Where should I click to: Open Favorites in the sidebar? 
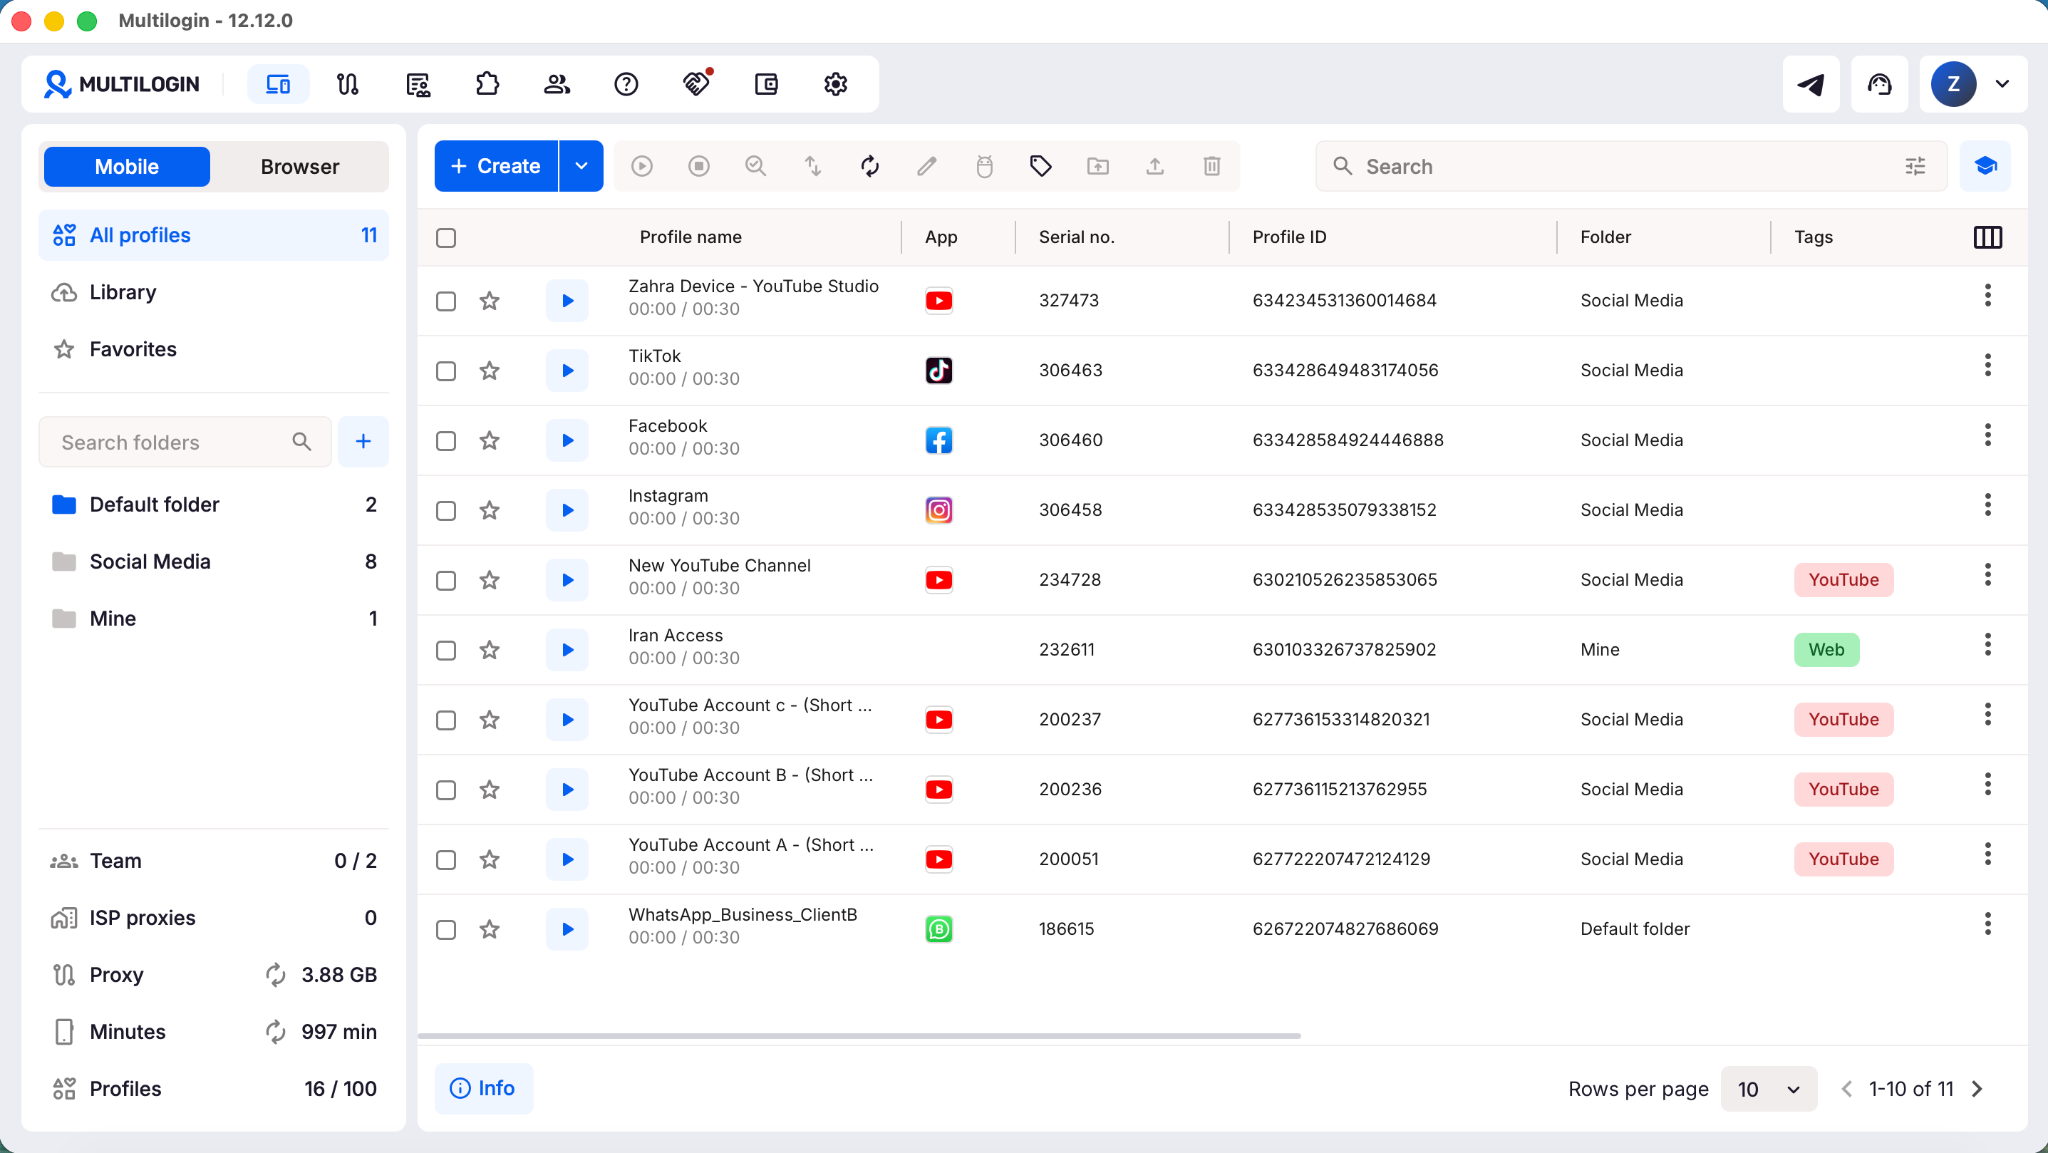click(x=213, y=349)
